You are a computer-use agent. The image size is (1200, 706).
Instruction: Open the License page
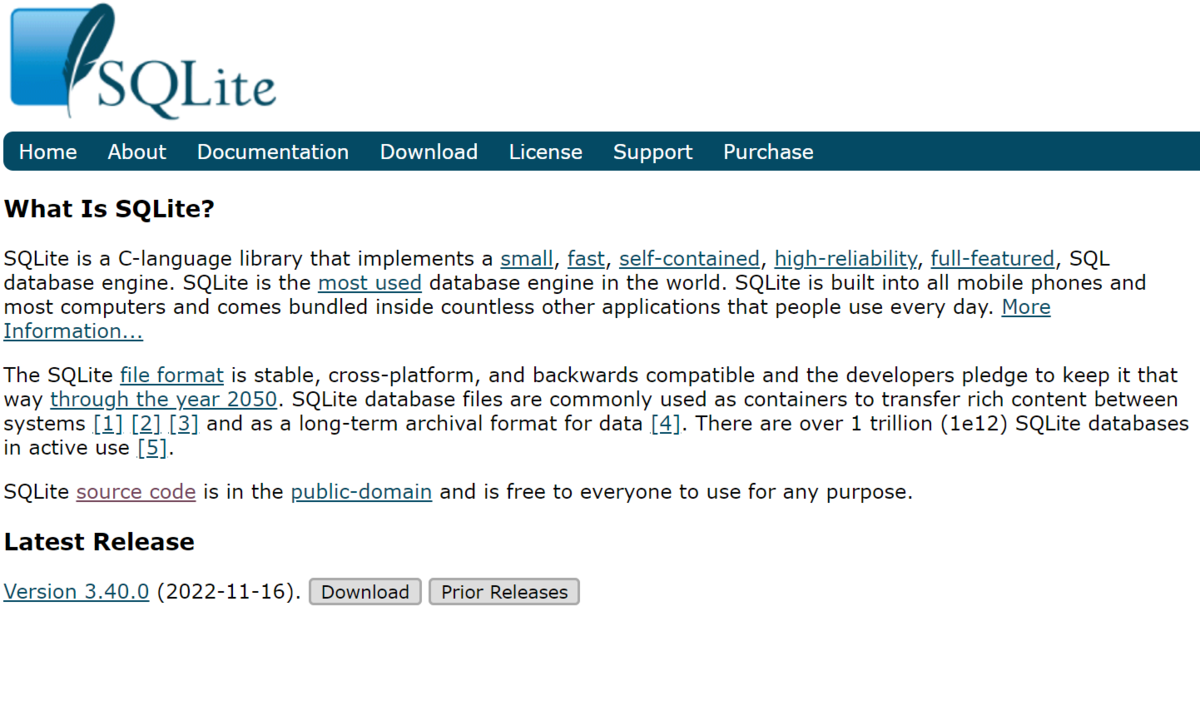click(545, 152)
